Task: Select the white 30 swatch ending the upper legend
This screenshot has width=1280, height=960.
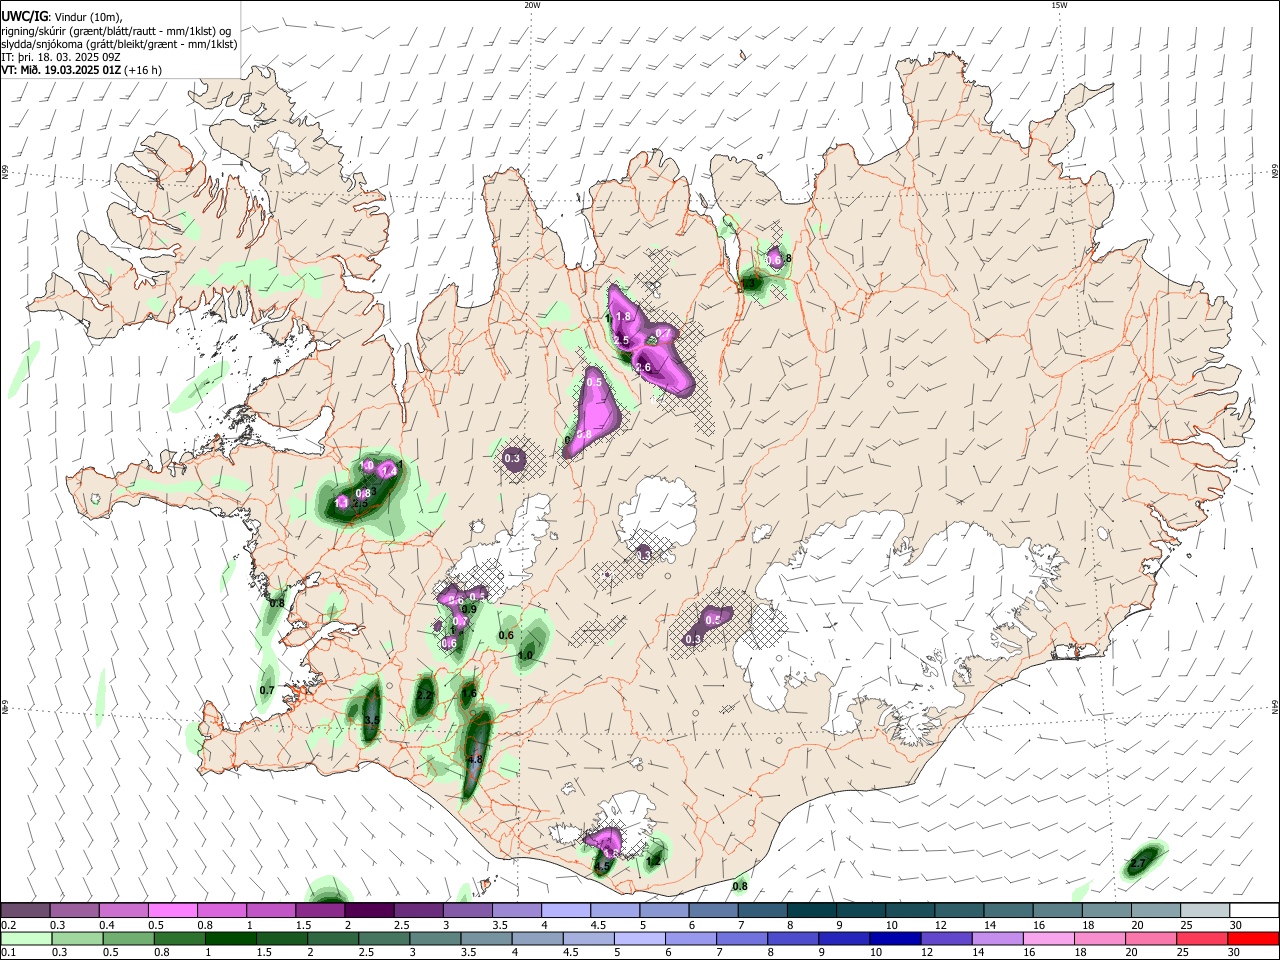Action: point(1254,910)
